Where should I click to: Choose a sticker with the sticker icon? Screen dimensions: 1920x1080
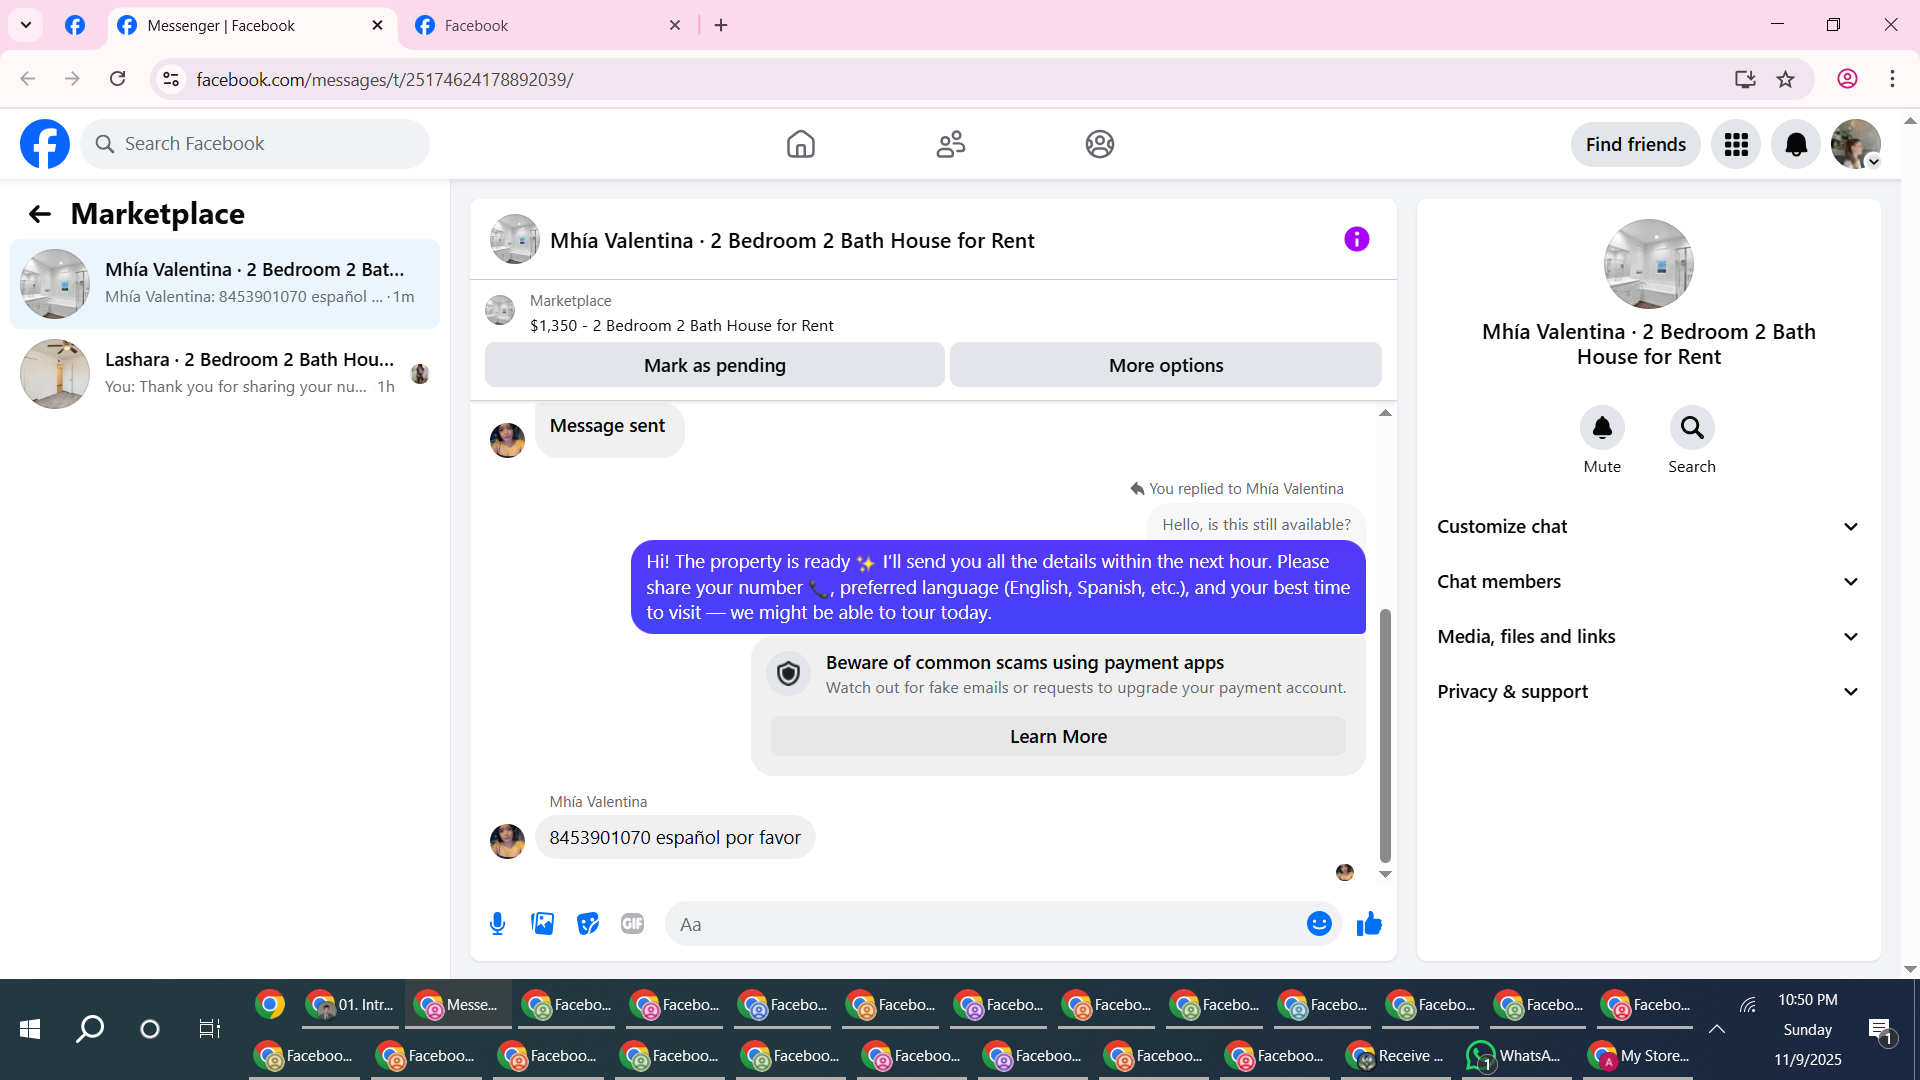[588, 924]
